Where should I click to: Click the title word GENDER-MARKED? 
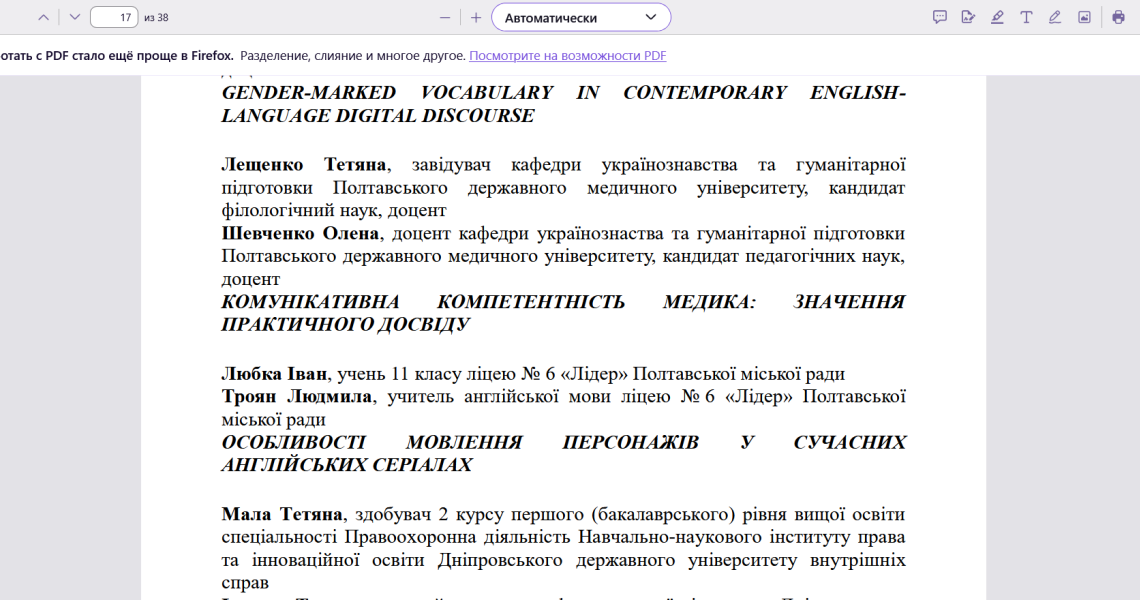click(309, 93)
